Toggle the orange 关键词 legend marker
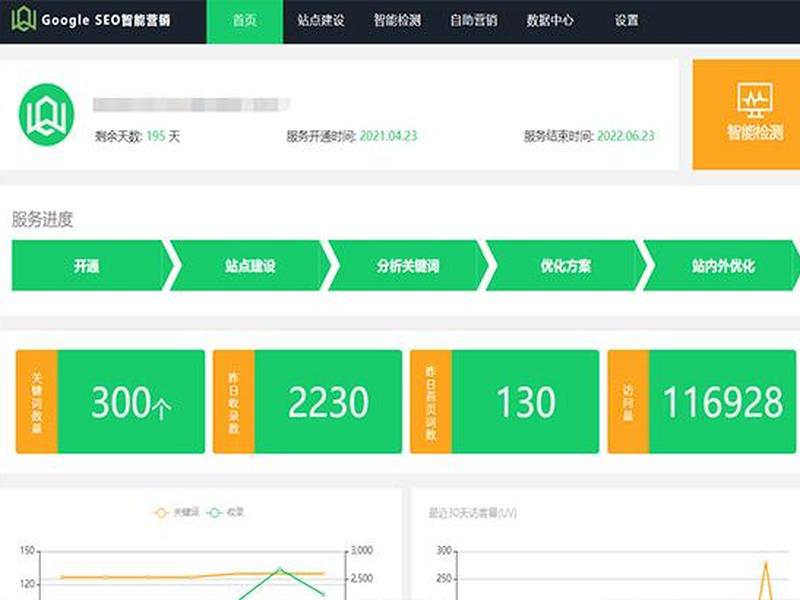 161,513
